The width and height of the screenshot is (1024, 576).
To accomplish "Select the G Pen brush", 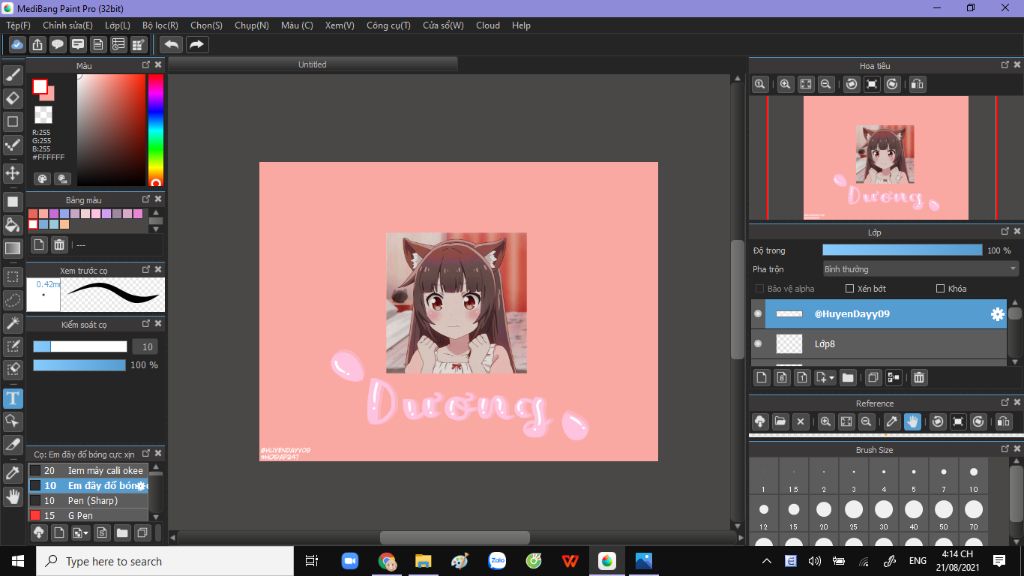I will (x=89, y=515).
